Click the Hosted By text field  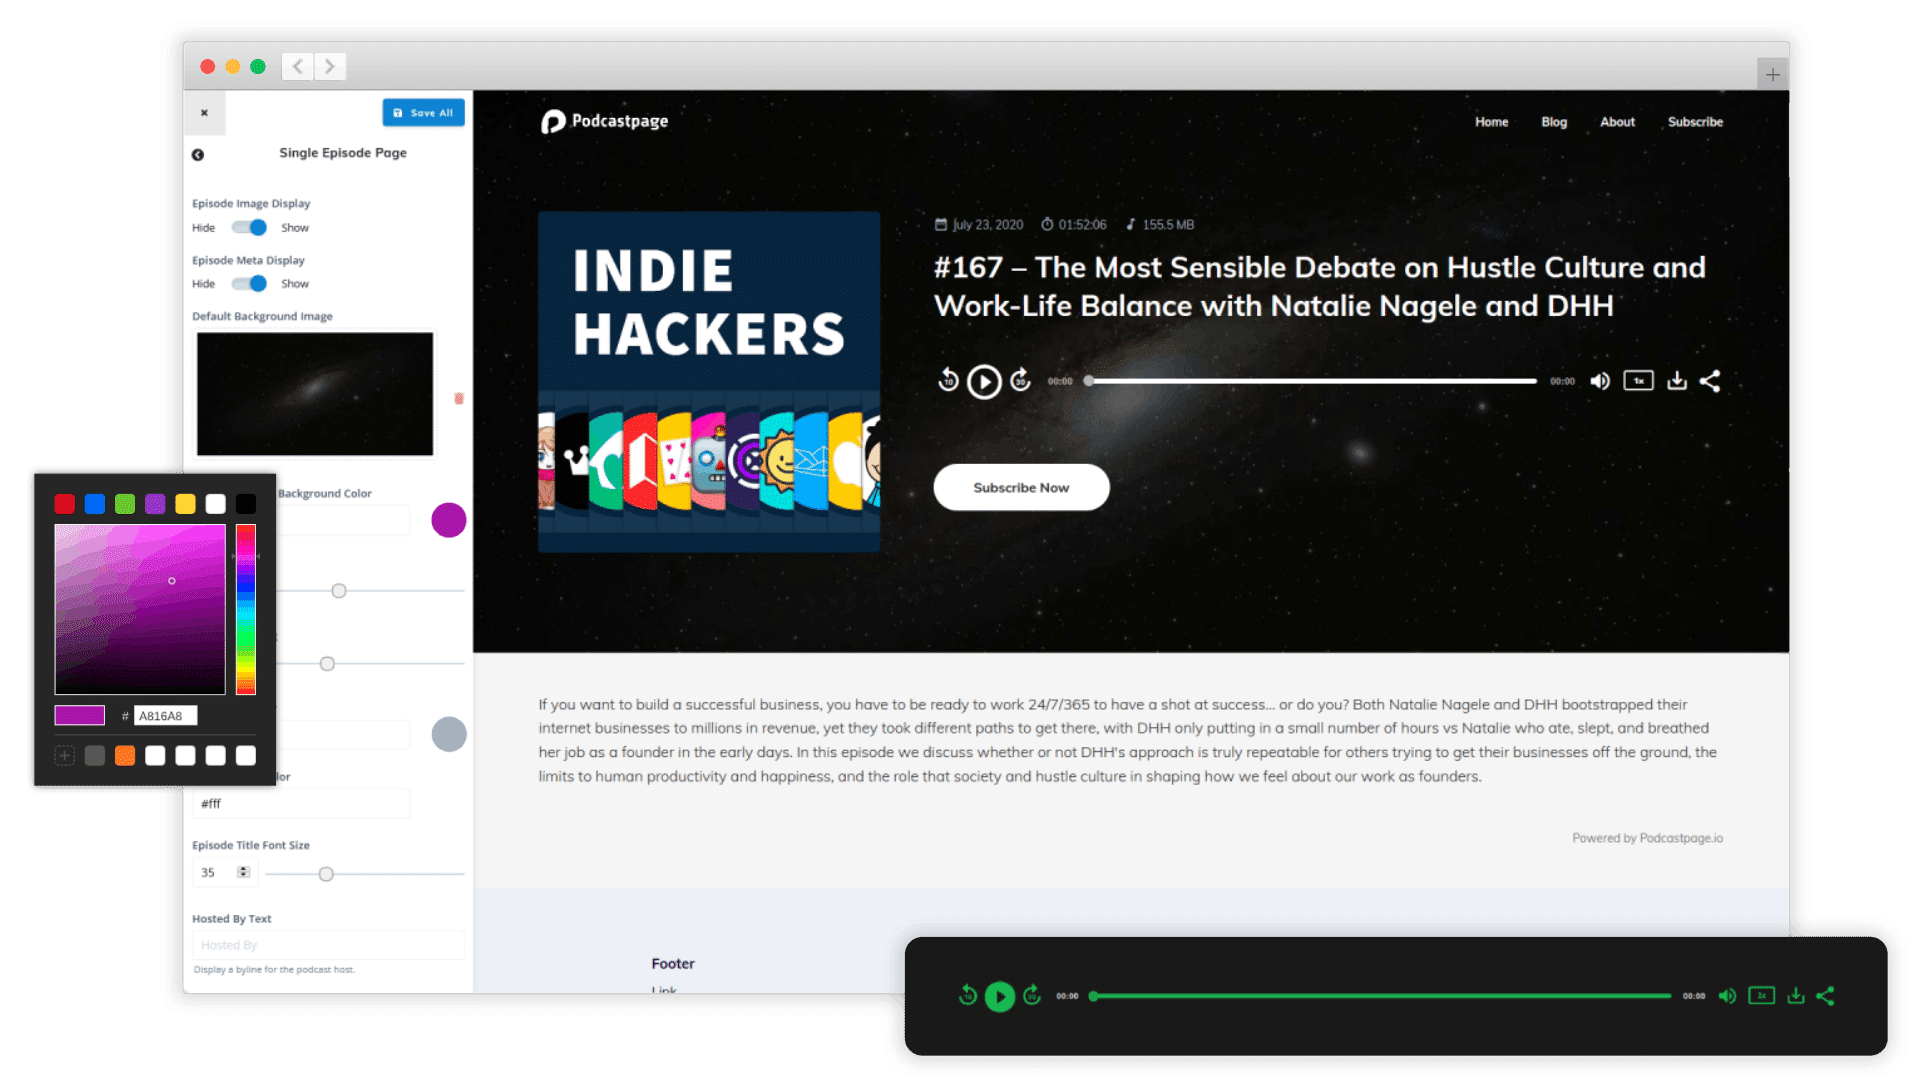click(x=328, y=945)
